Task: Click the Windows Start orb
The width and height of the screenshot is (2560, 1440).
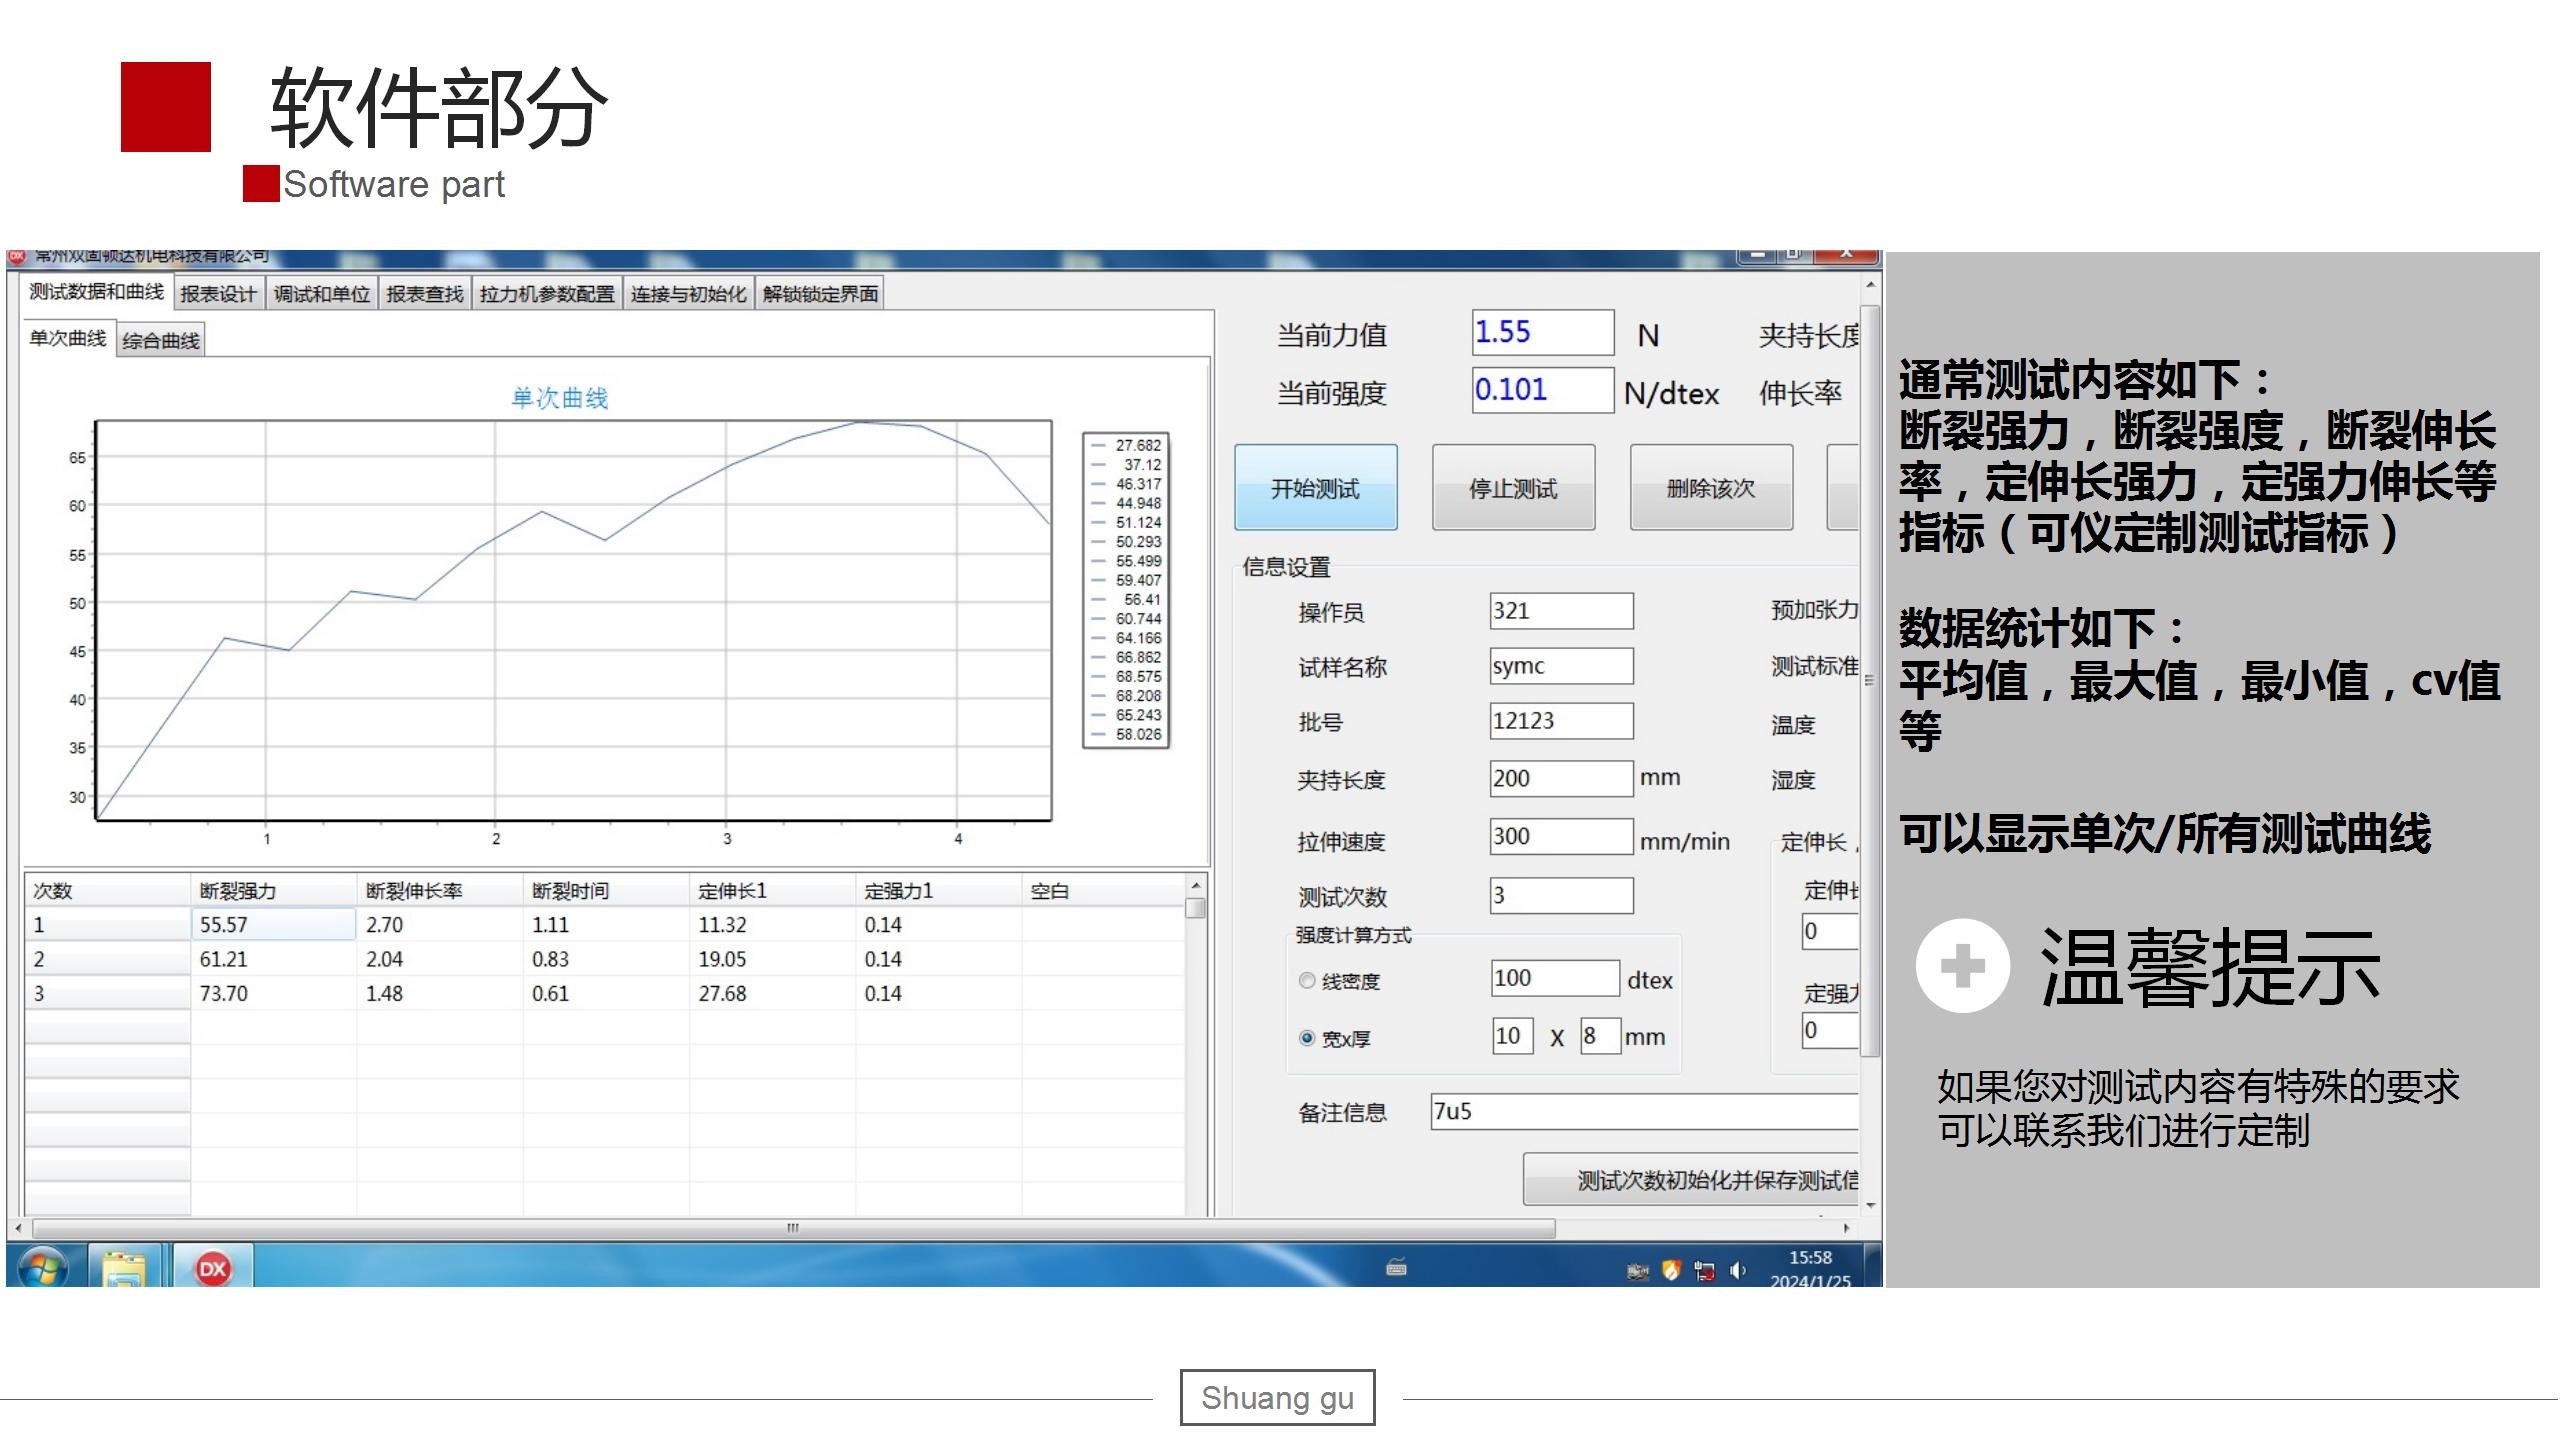Action: point(42,1267)
